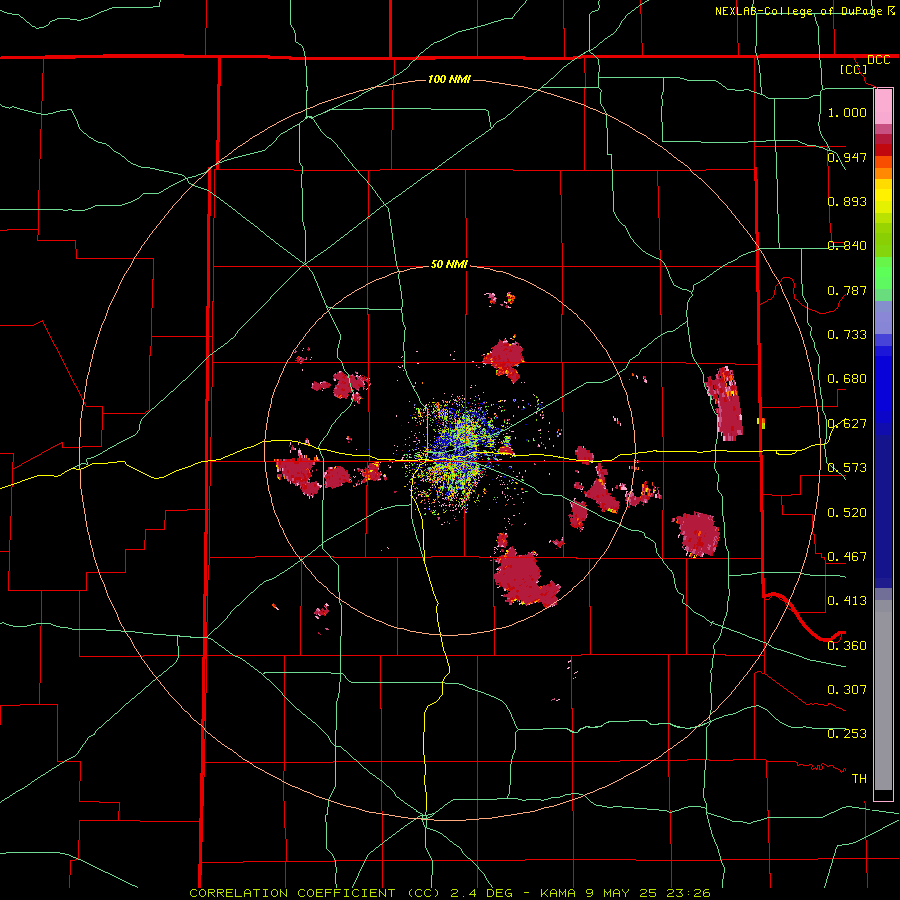Select the 0.893 scale value
Image resolution: width=900 pixels, height=900 pixels.
click(847, 201)
